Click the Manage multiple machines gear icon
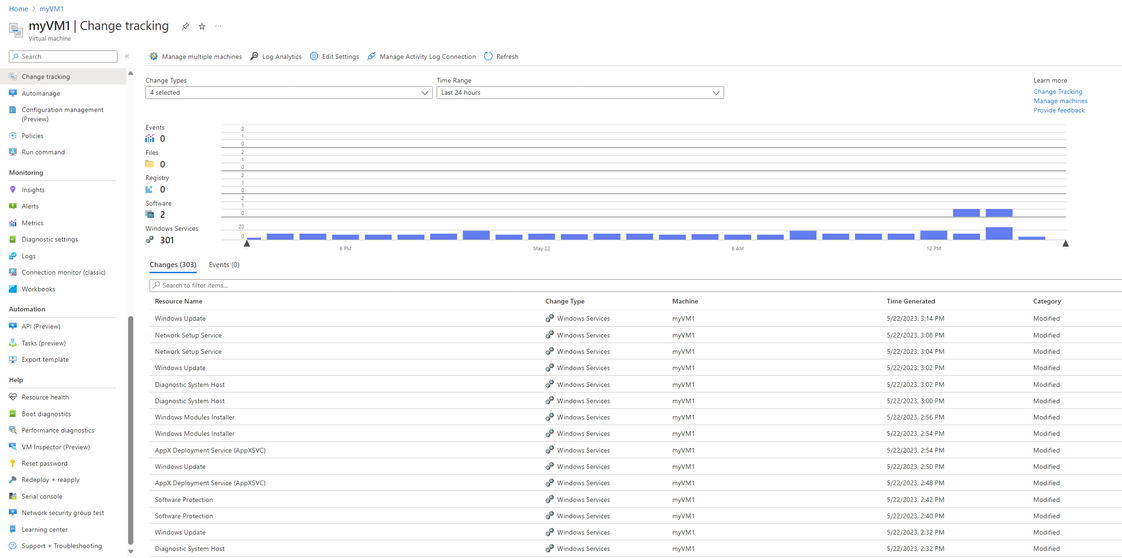Screen dimensions: 1122x558 point(153,57)
